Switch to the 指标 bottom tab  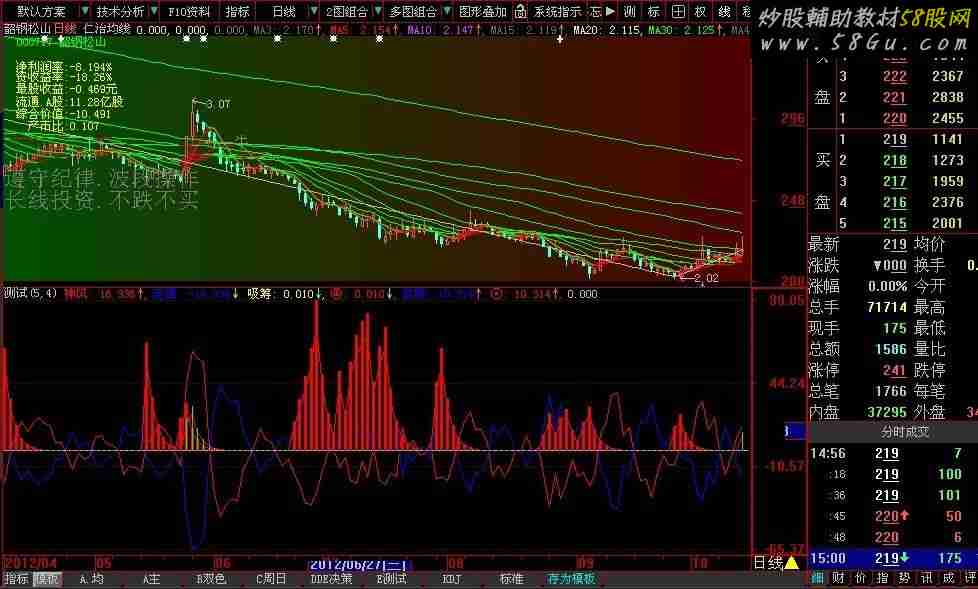click(x=16, y=579)
